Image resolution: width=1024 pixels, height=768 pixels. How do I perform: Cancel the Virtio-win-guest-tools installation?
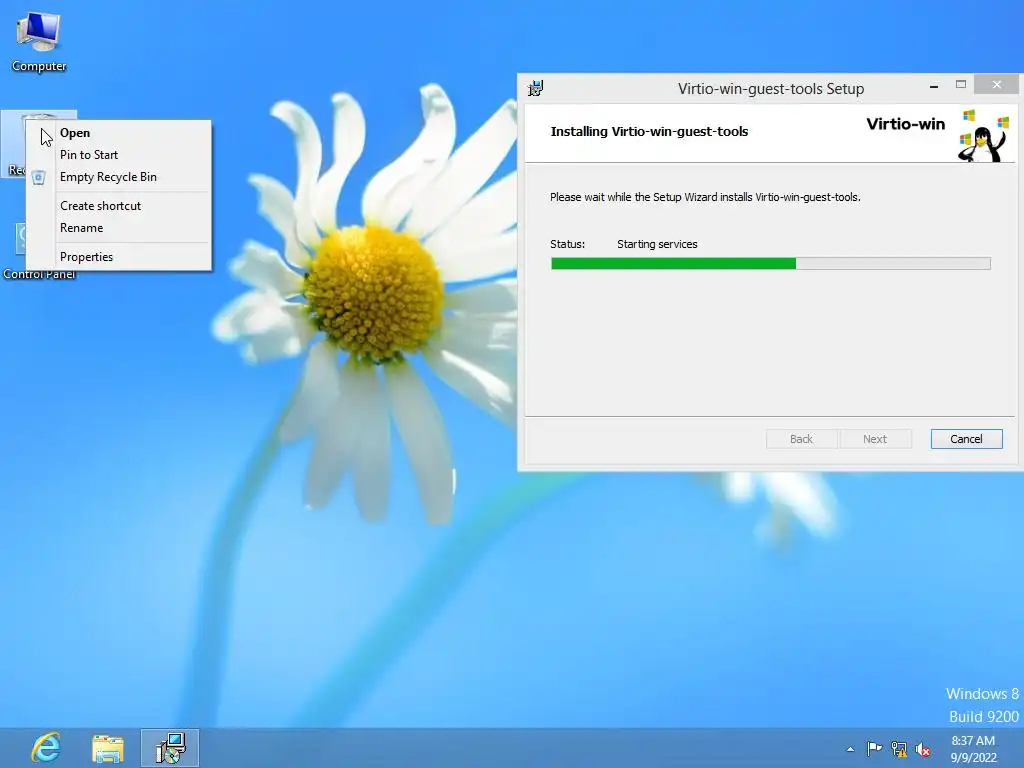[x=966, y=439]
